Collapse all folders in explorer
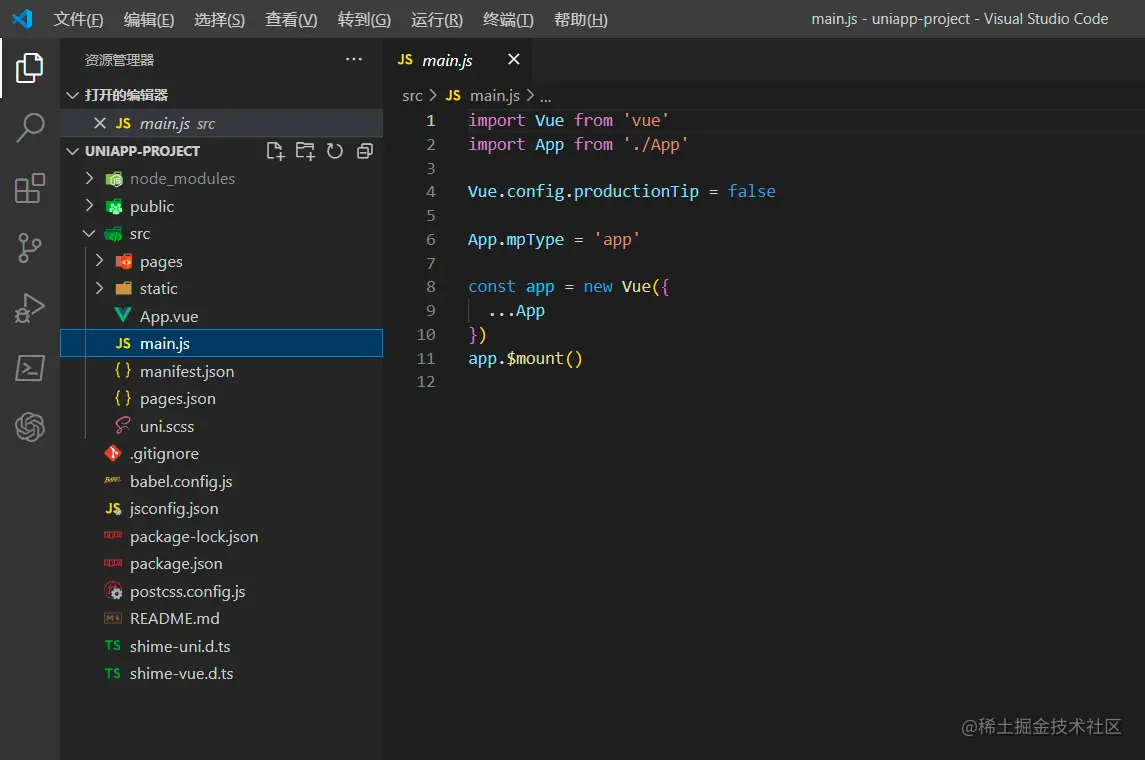 (x=365, y=151)
